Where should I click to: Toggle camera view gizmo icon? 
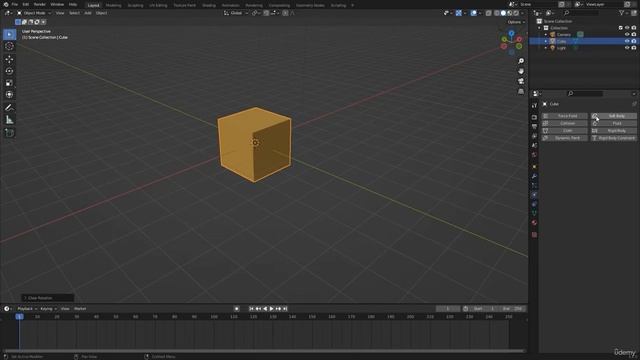coord(521,81)
